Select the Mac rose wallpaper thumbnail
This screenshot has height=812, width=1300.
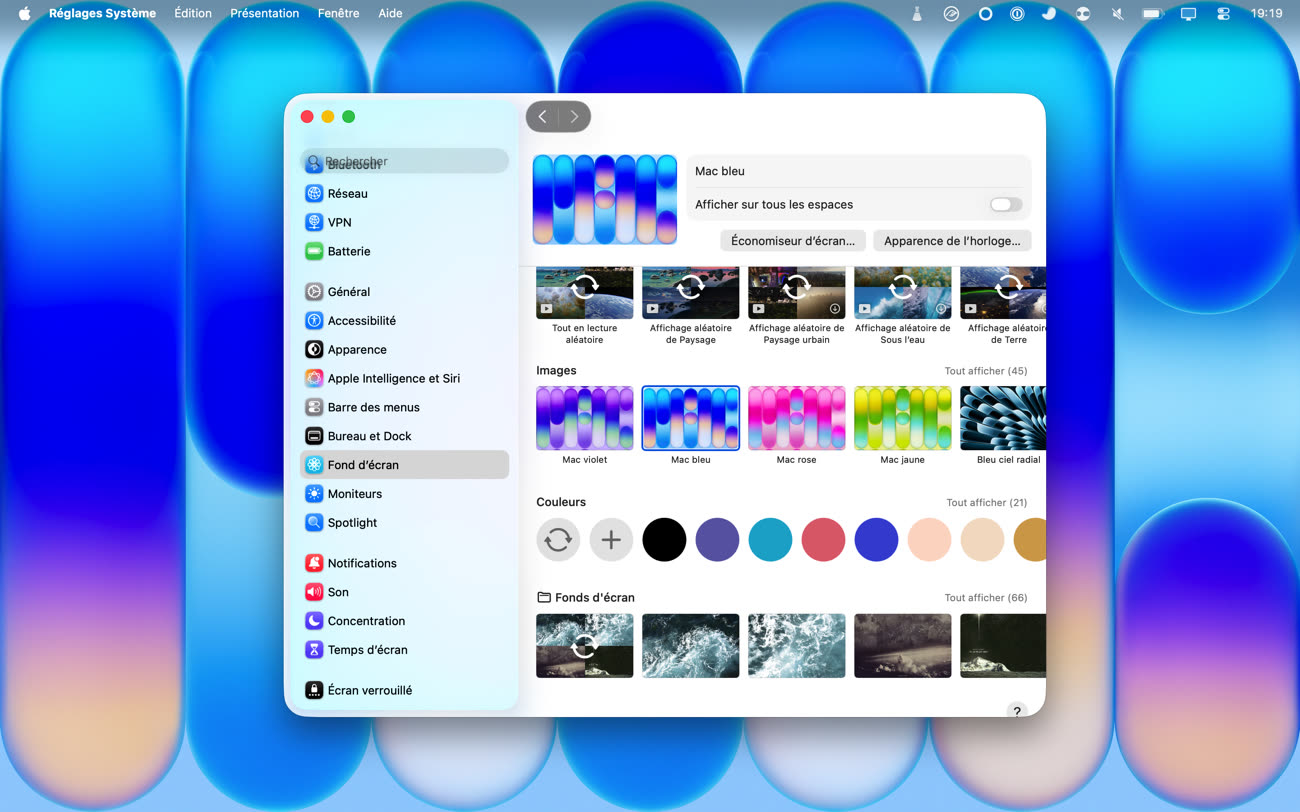click(796, 418)
